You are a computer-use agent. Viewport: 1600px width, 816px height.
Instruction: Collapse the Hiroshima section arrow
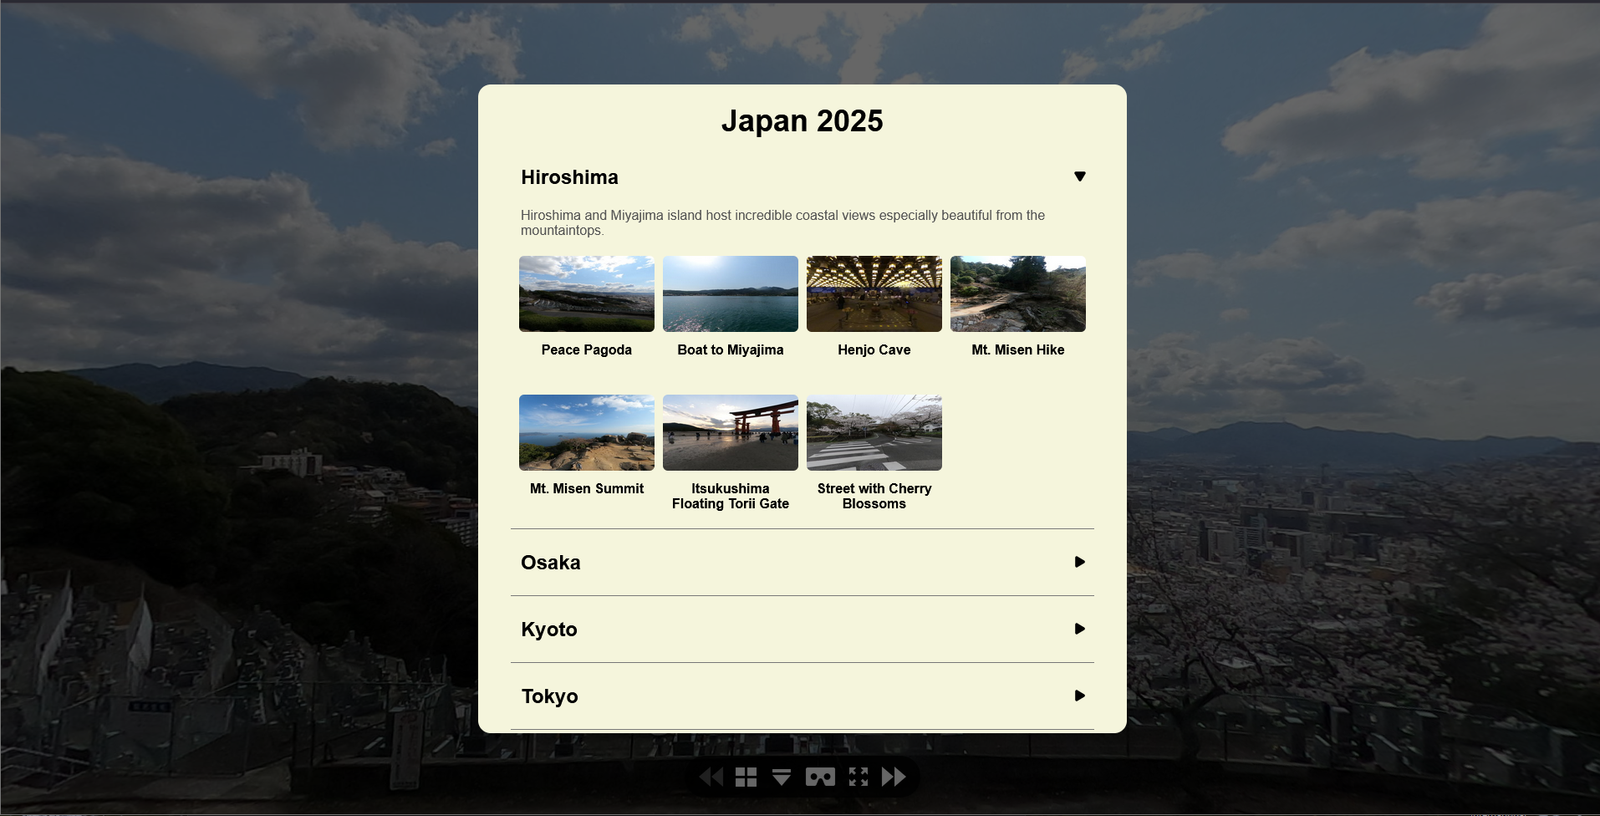point(1079,177)
